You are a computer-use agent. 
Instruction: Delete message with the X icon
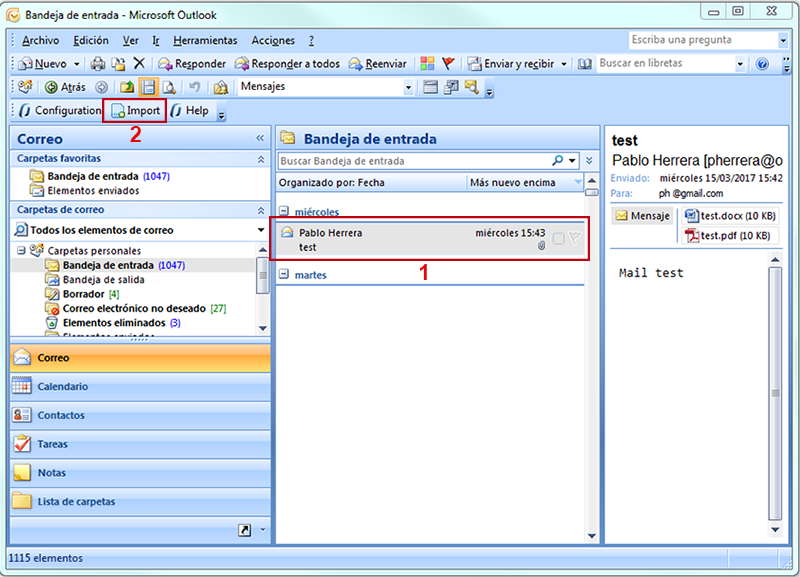click(x=139, y=63)
